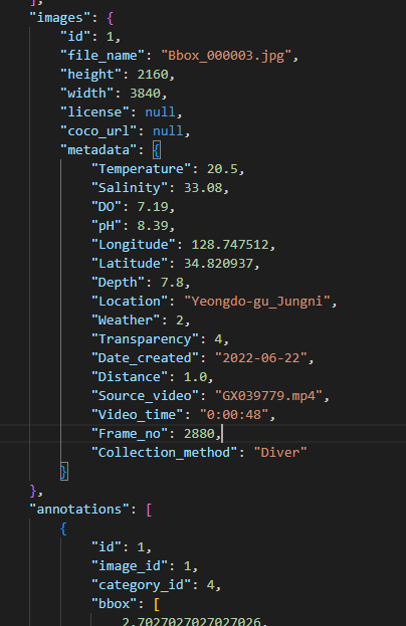406x626 pixels.
Task: Click the "license" key
Action: click(x=95, y=112)
